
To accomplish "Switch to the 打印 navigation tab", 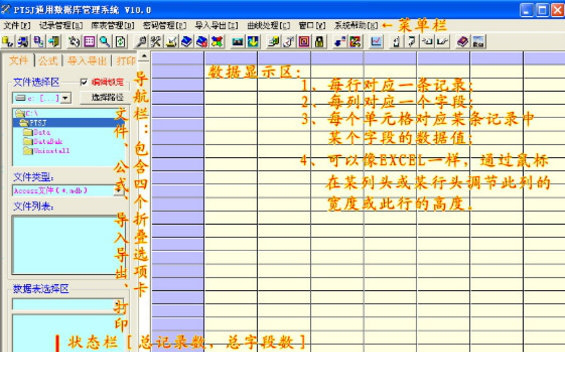I will point(125,61).
